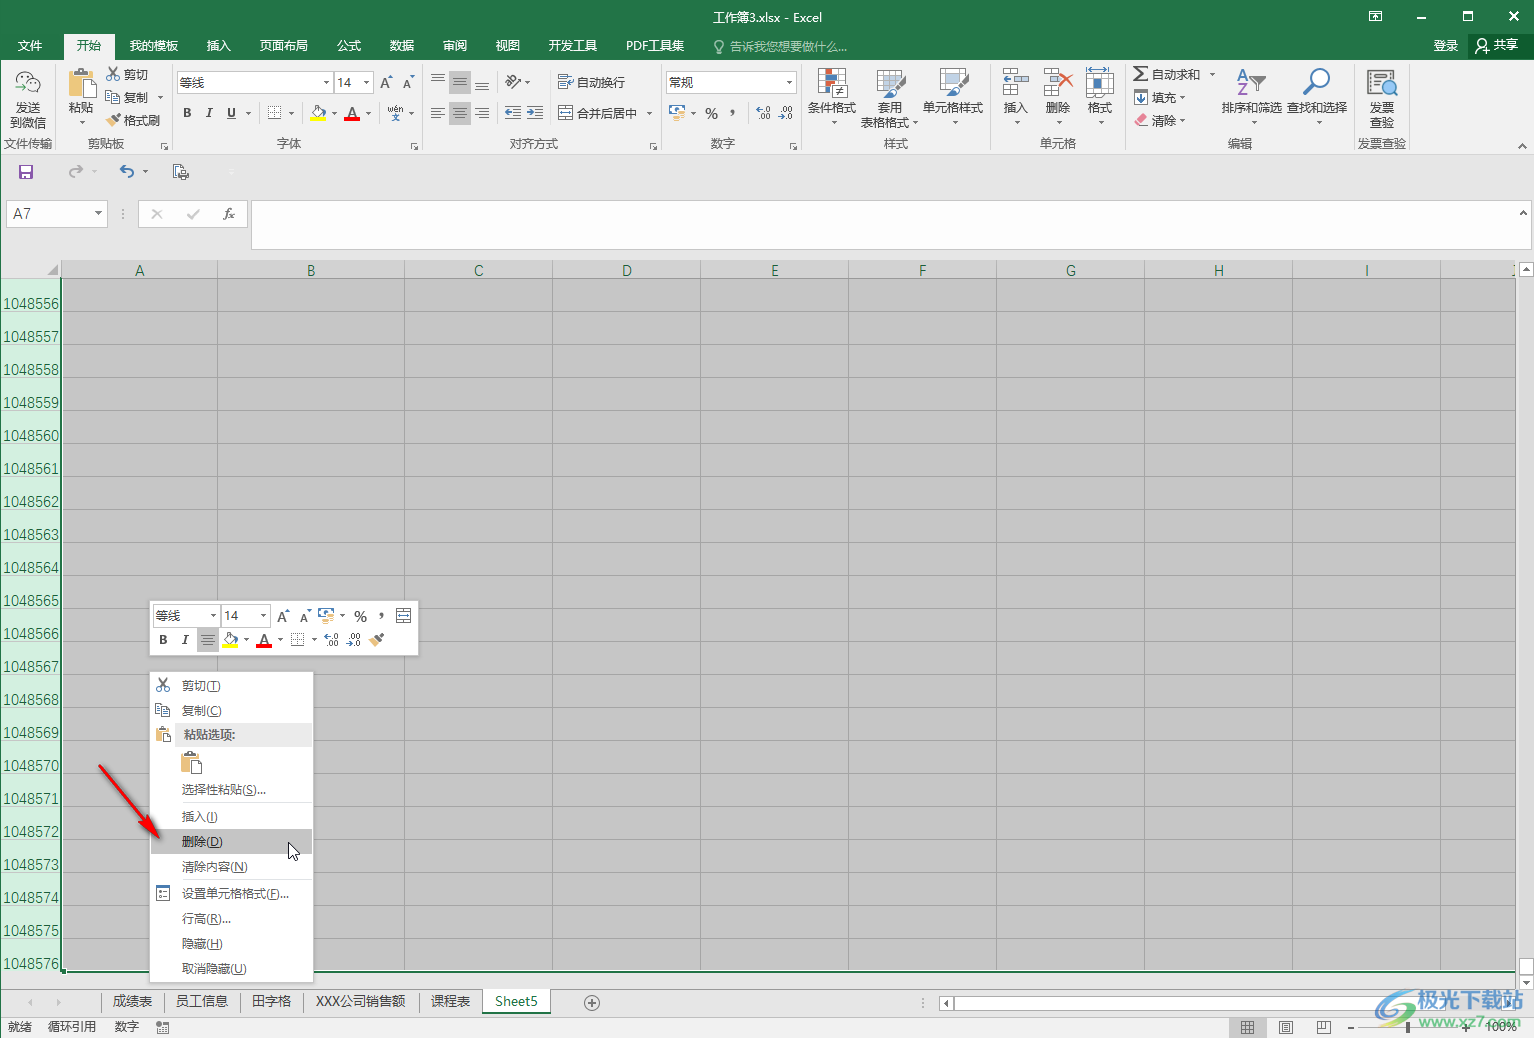1534x1038 pixels.
Task: Click the Send to WeChat (发送到微信) icon
Action: (x=28, y=84)
